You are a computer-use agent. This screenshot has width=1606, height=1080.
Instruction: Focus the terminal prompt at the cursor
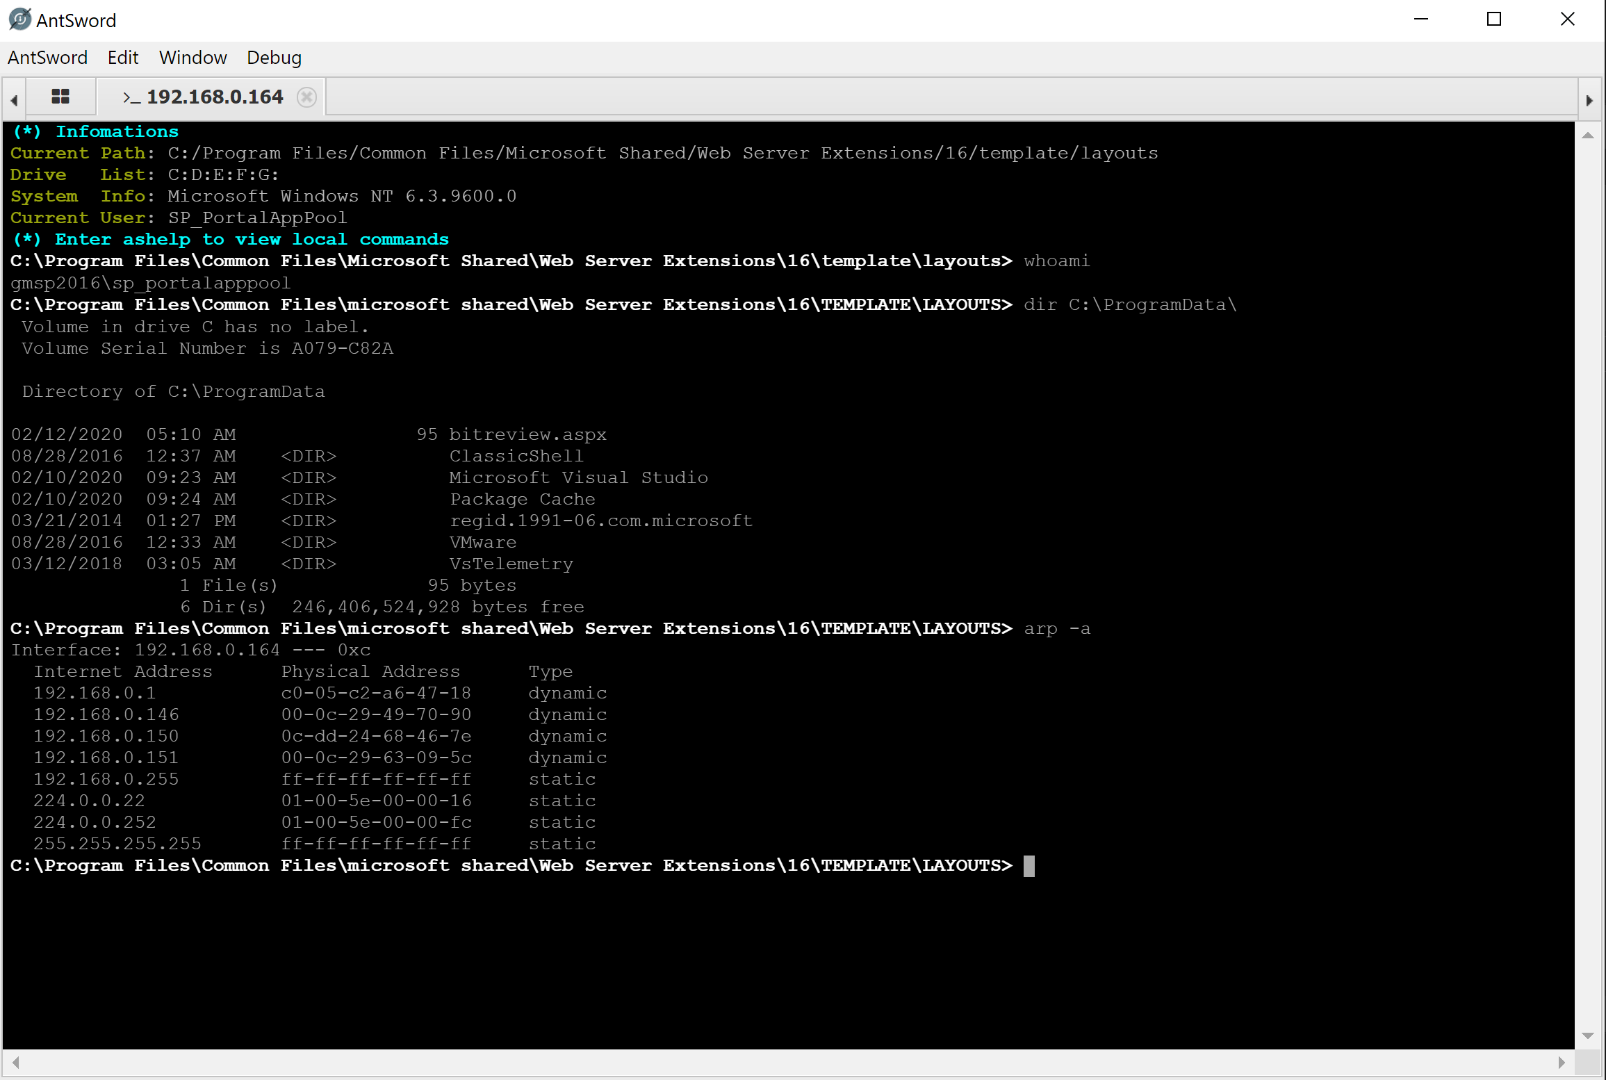[1029, 866]
